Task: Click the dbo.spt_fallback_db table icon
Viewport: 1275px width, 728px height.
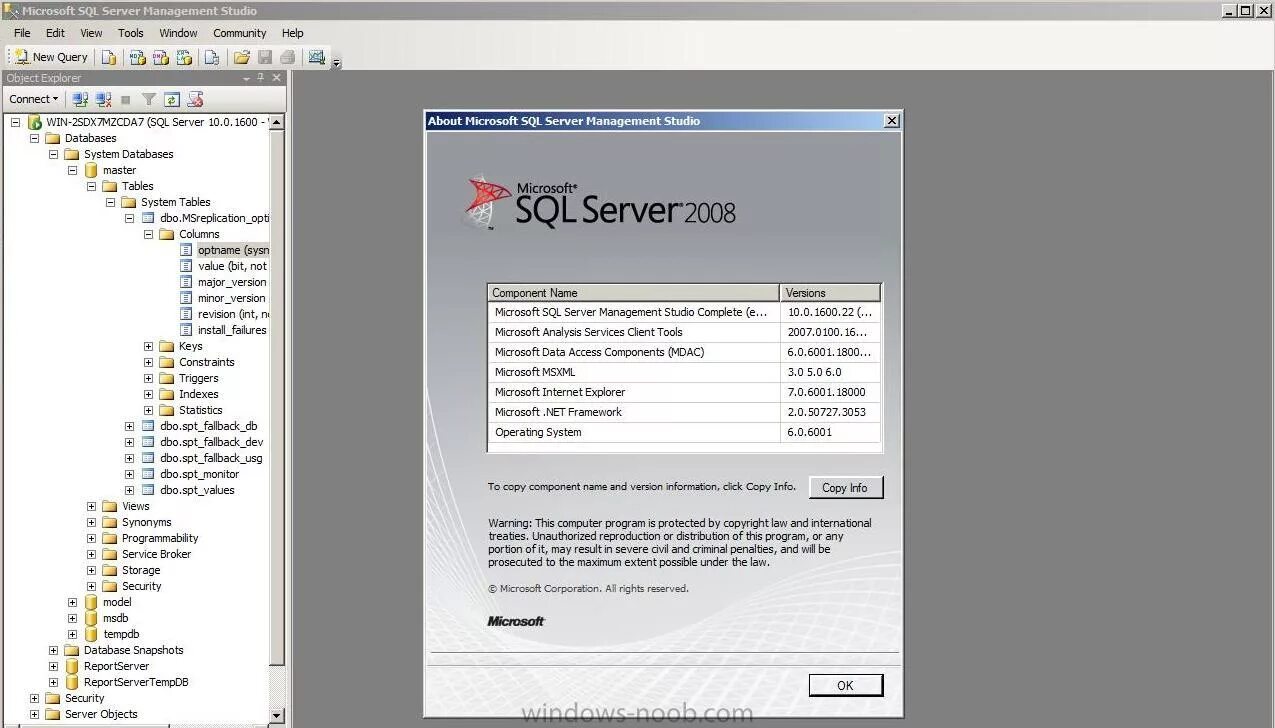Action: pyautogui.click(x=148, y=426)
